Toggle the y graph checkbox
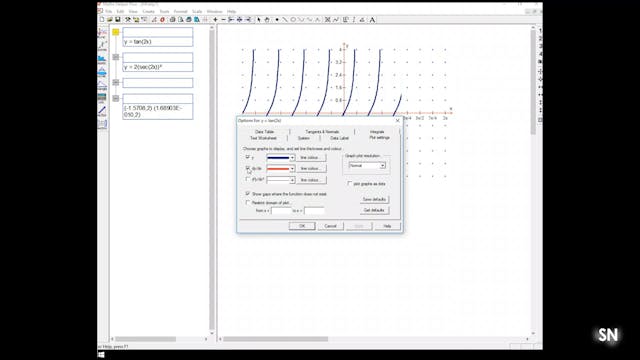 (x=248, y=157)
